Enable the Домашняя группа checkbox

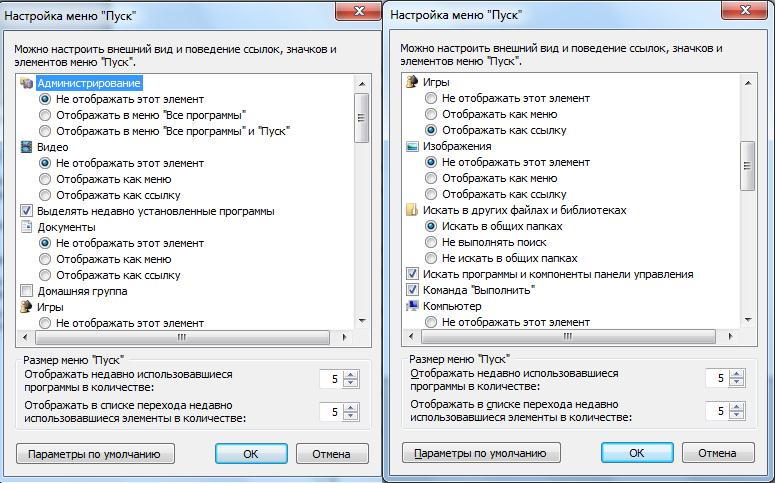click(x=26, y=291)
